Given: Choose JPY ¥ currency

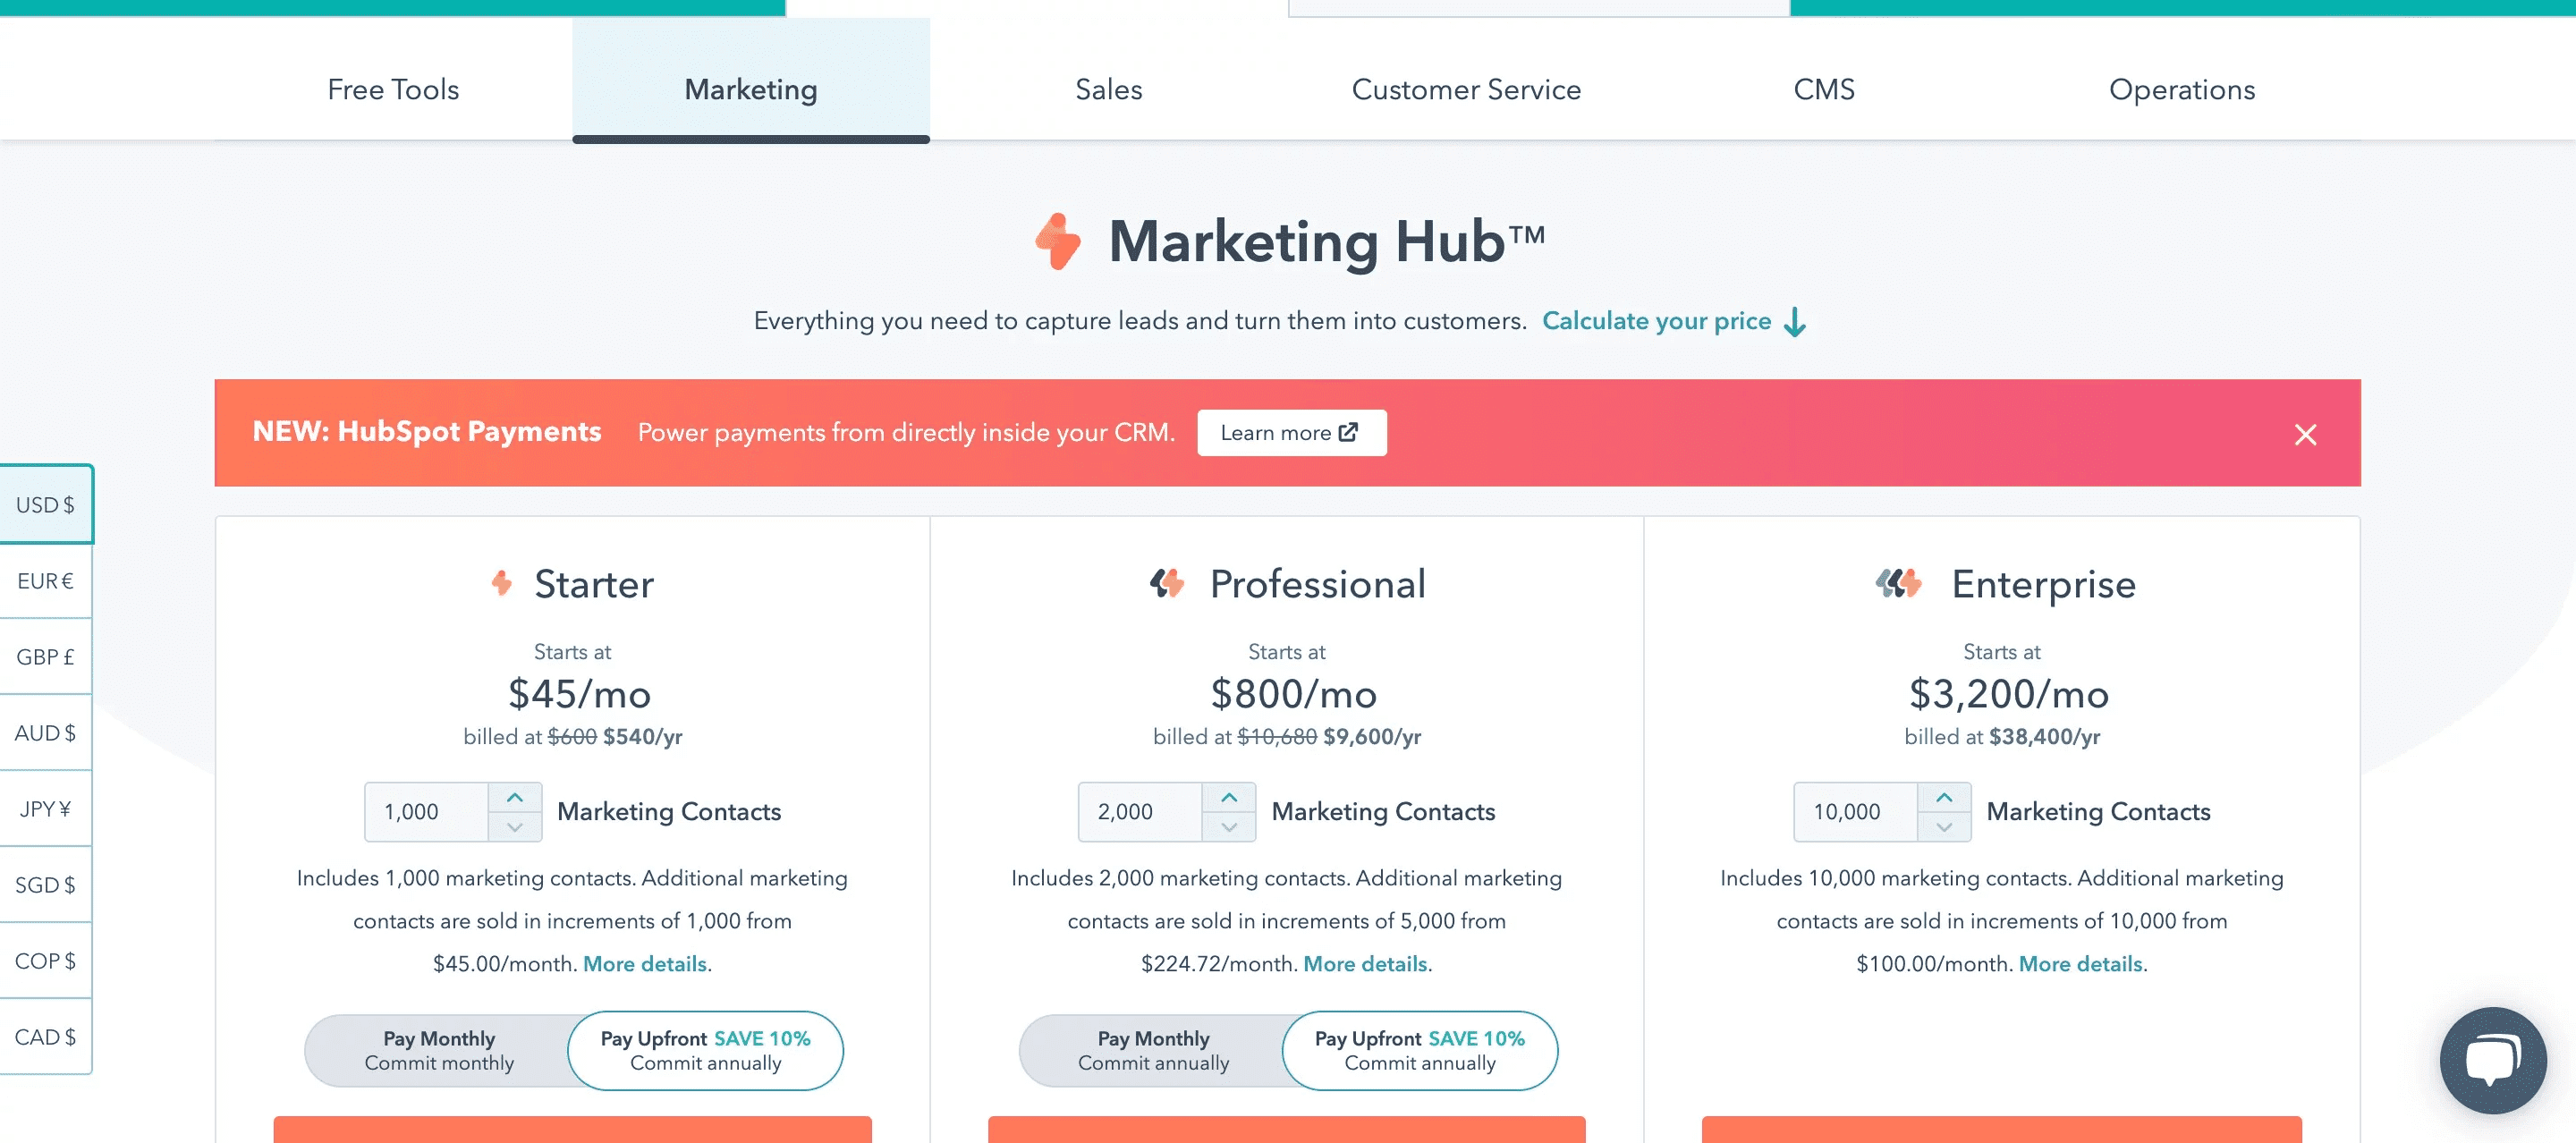Looking at the screenshot, I should [45, 809].
